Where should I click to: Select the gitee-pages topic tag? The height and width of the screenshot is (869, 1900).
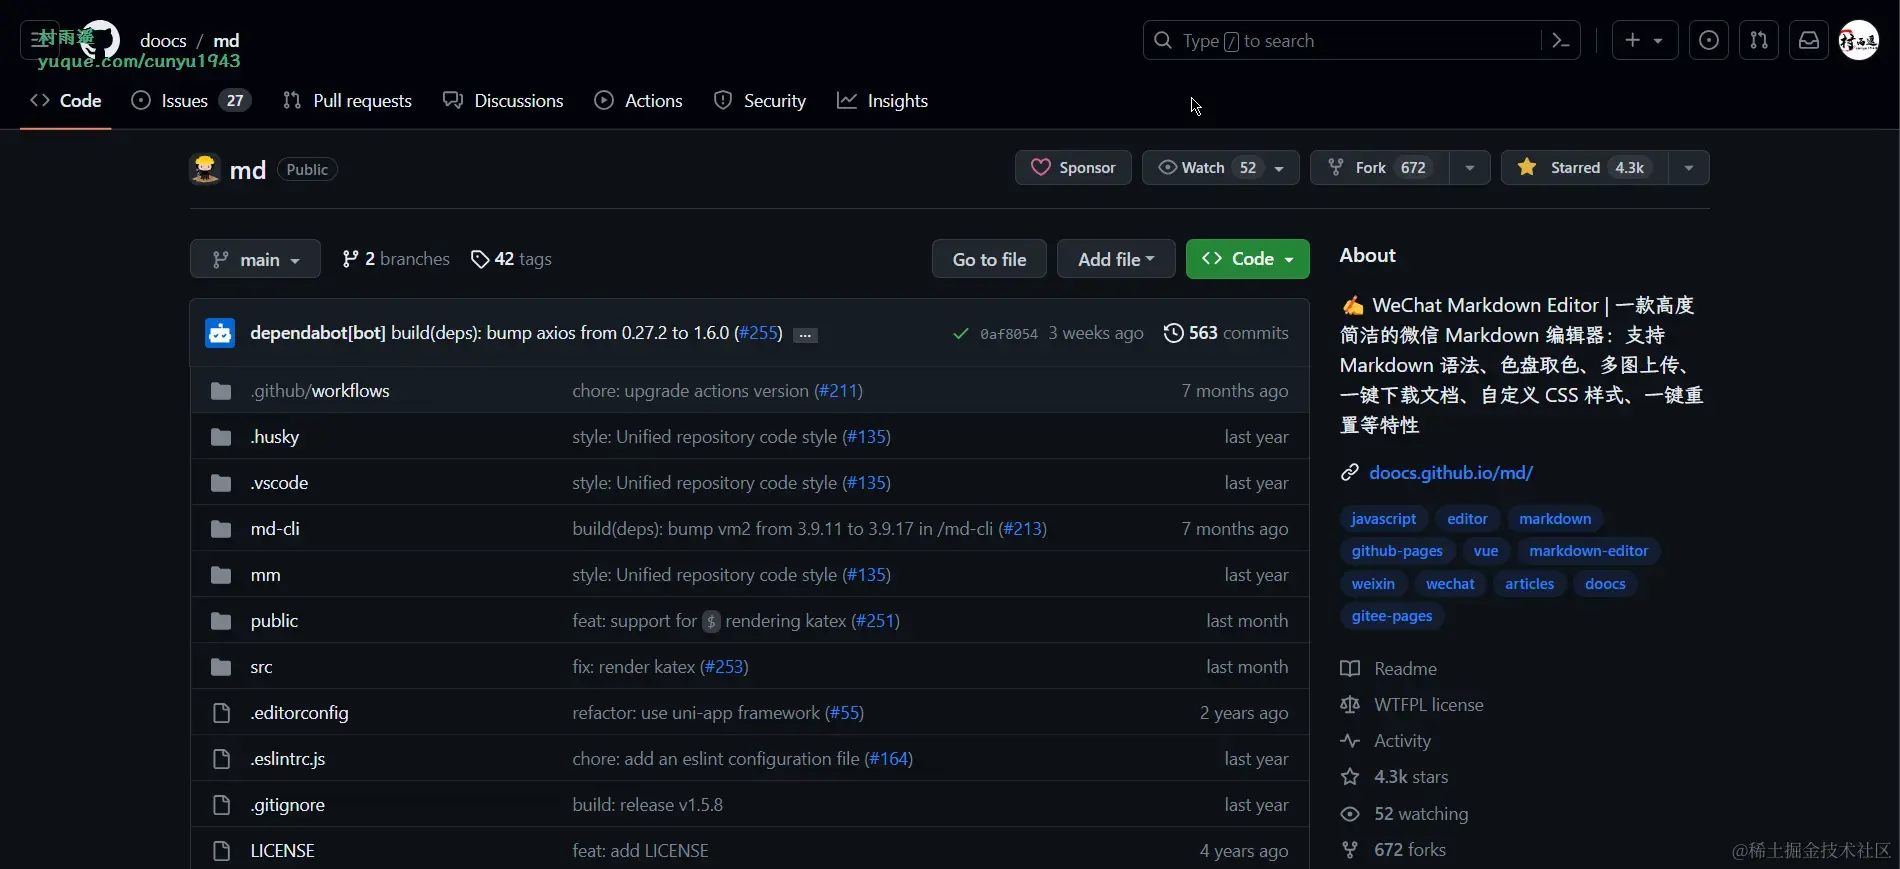1392,616
